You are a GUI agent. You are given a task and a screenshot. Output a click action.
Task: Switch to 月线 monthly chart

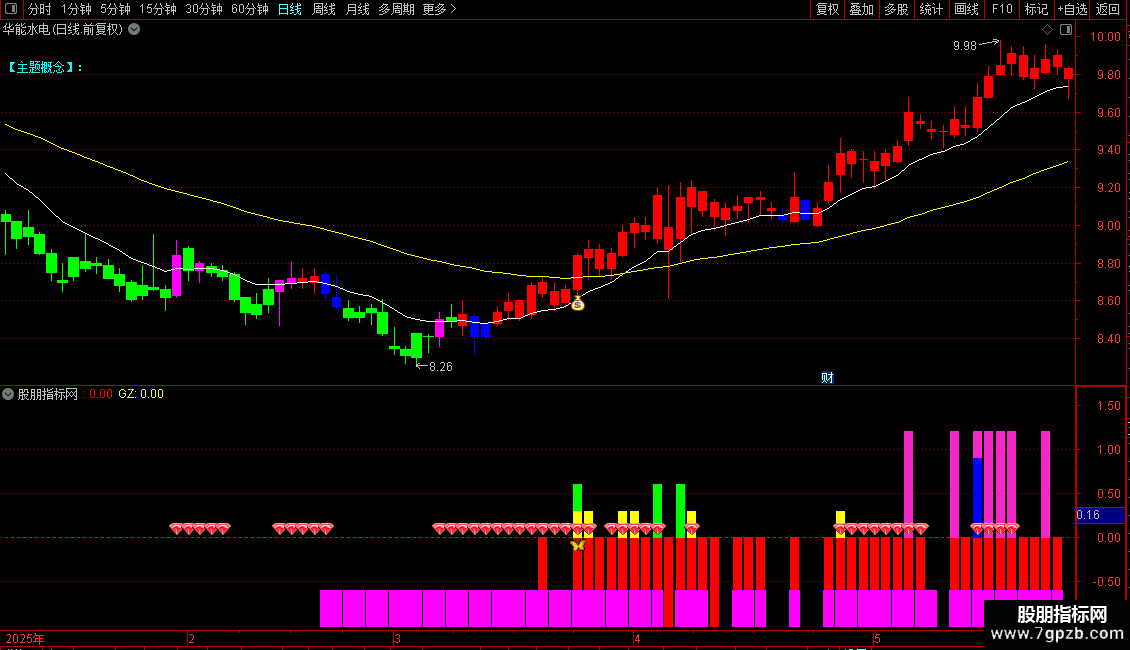357,9
